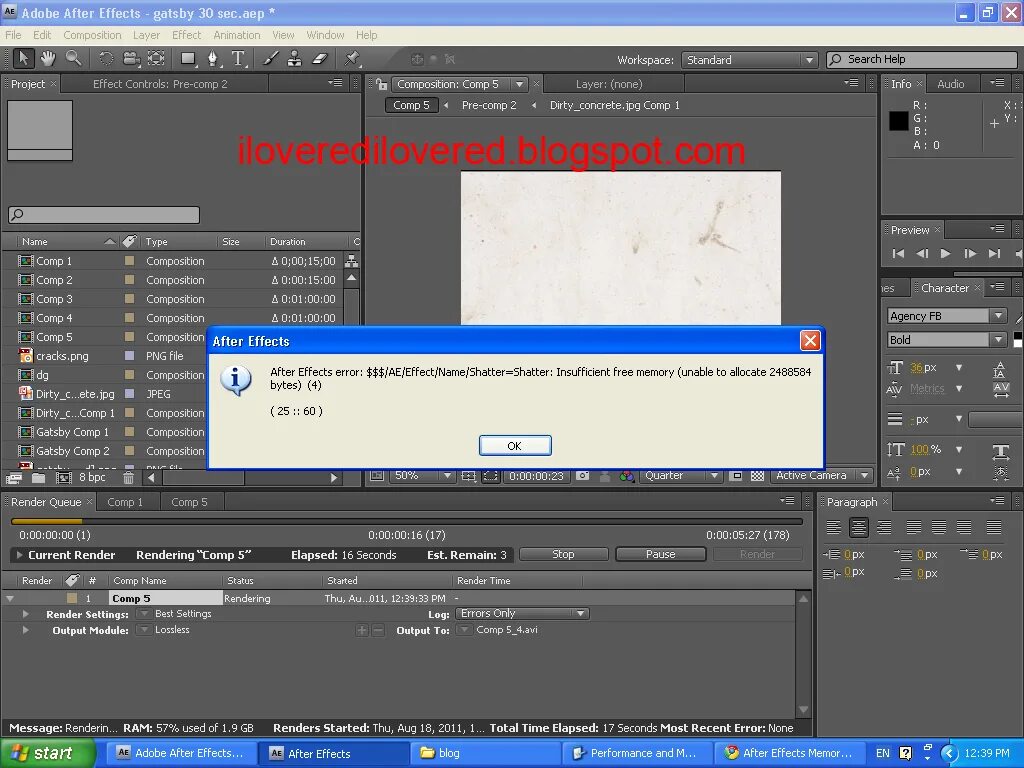The image size is (1024, 768).
Task: Select the Zoom magnifier tool
Action: coord(73,59)
